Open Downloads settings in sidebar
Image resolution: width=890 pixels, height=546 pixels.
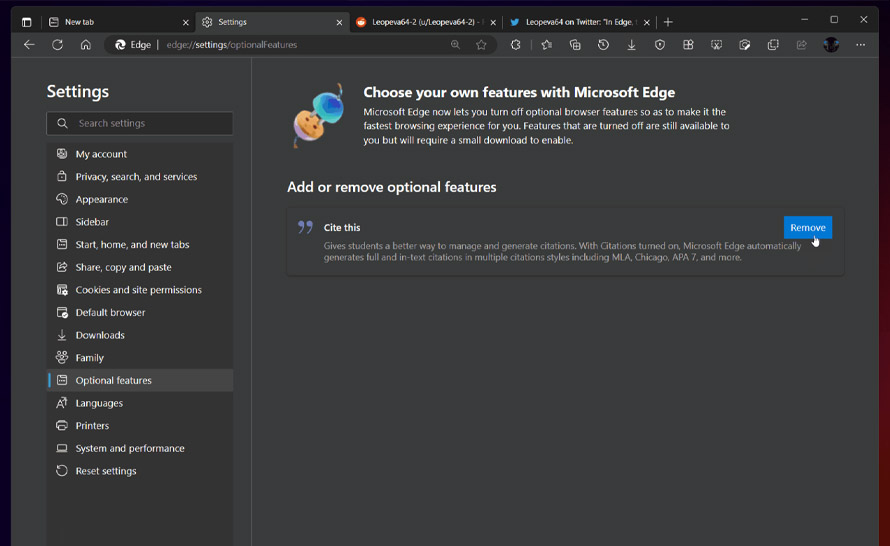[x=140, y=335]
